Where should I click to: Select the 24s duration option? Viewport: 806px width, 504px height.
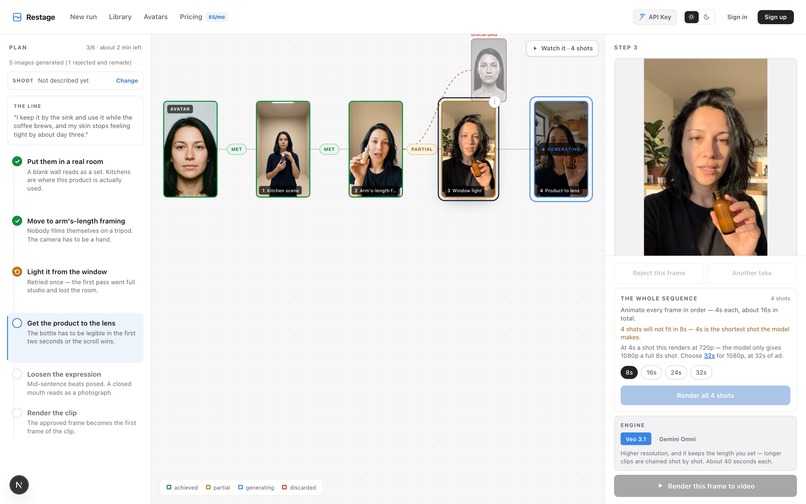click(676, 372)
